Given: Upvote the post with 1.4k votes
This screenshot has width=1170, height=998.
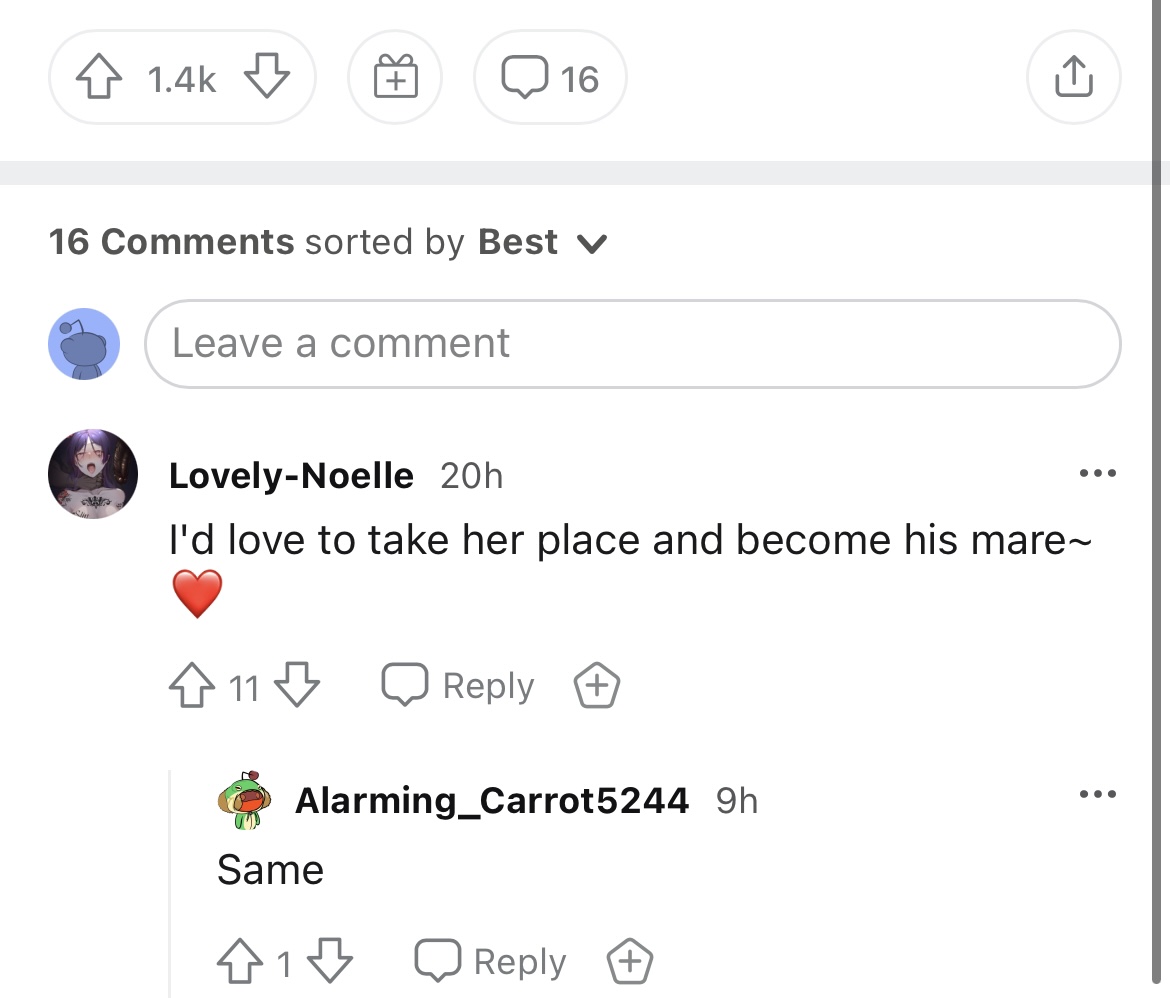Looking at the screenshot, I should click(x=99, y=77).
